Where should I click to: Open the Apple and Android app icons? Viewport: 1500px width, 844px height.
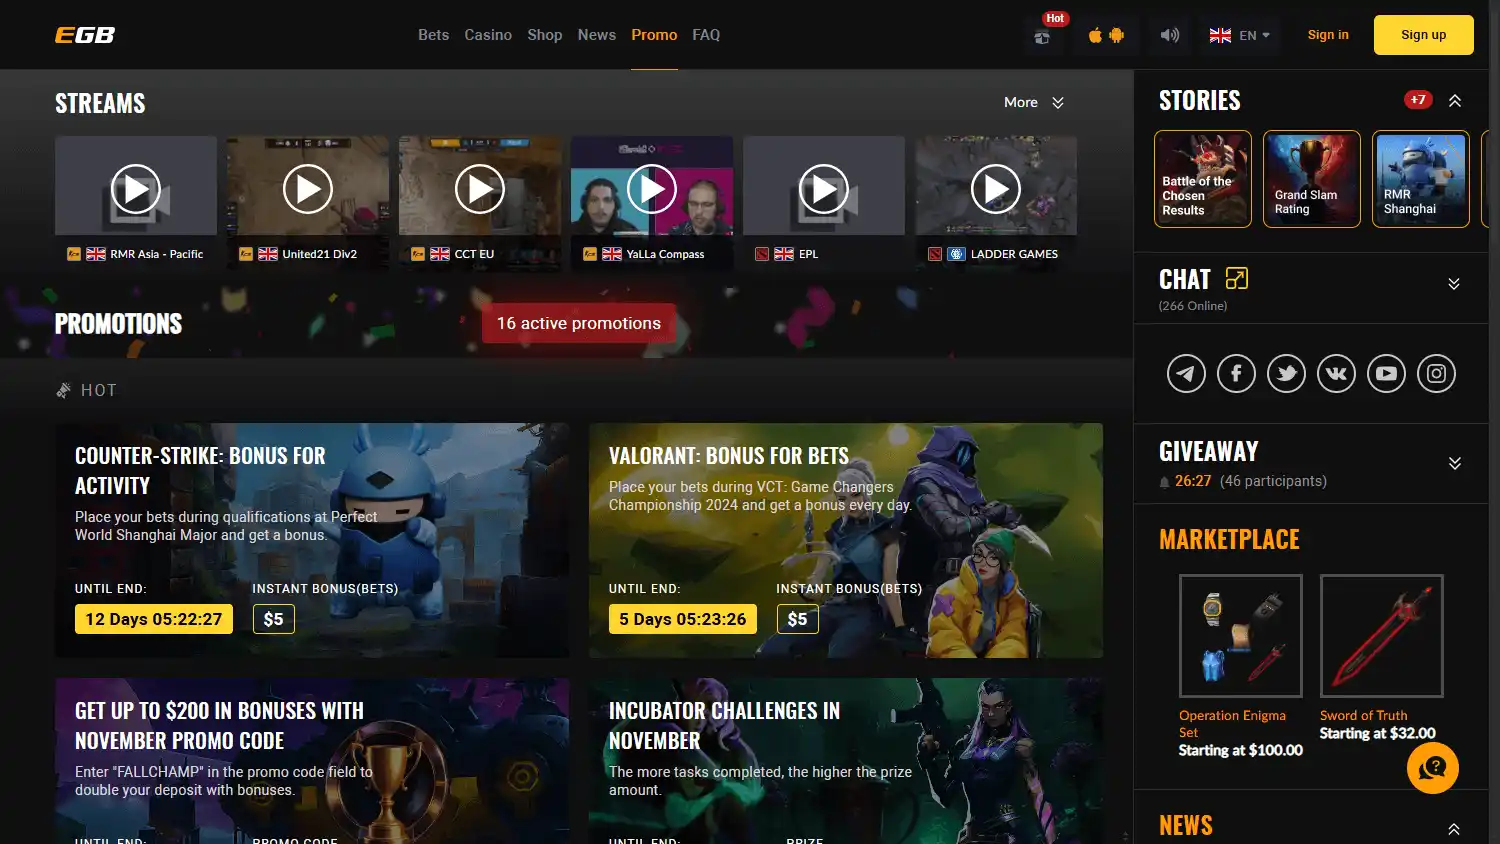pos(1106,35)
